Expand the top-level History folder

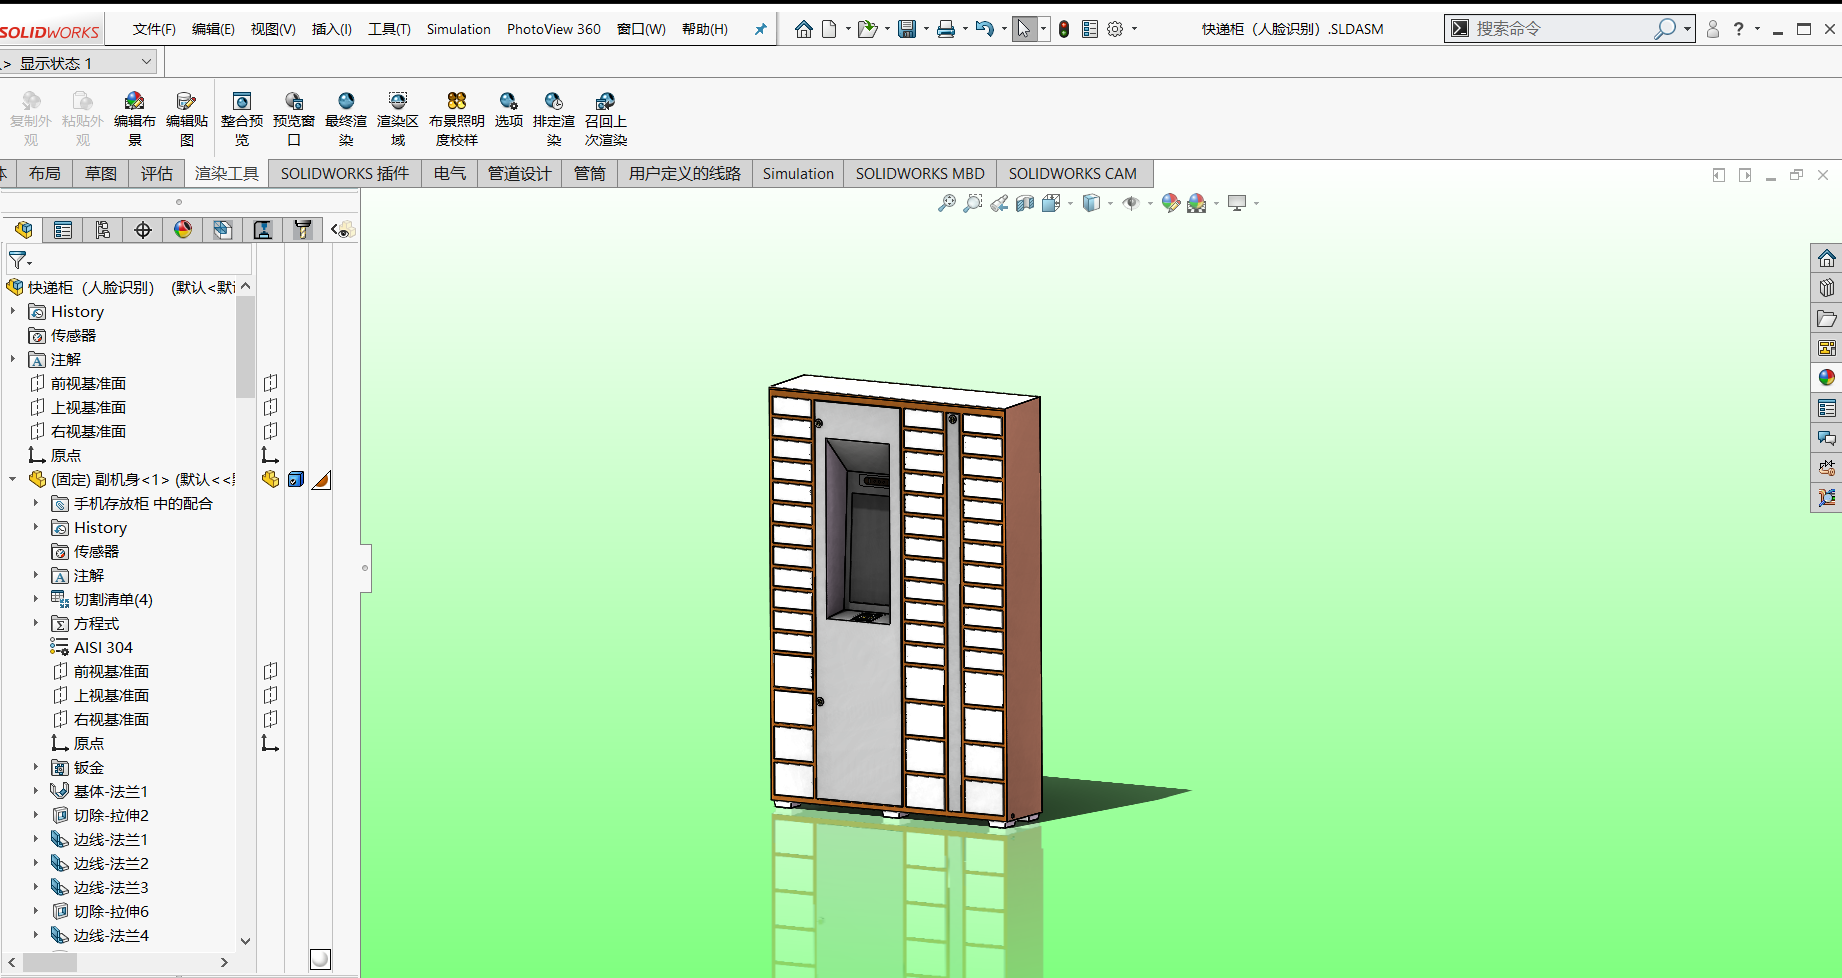click(12, 311)
